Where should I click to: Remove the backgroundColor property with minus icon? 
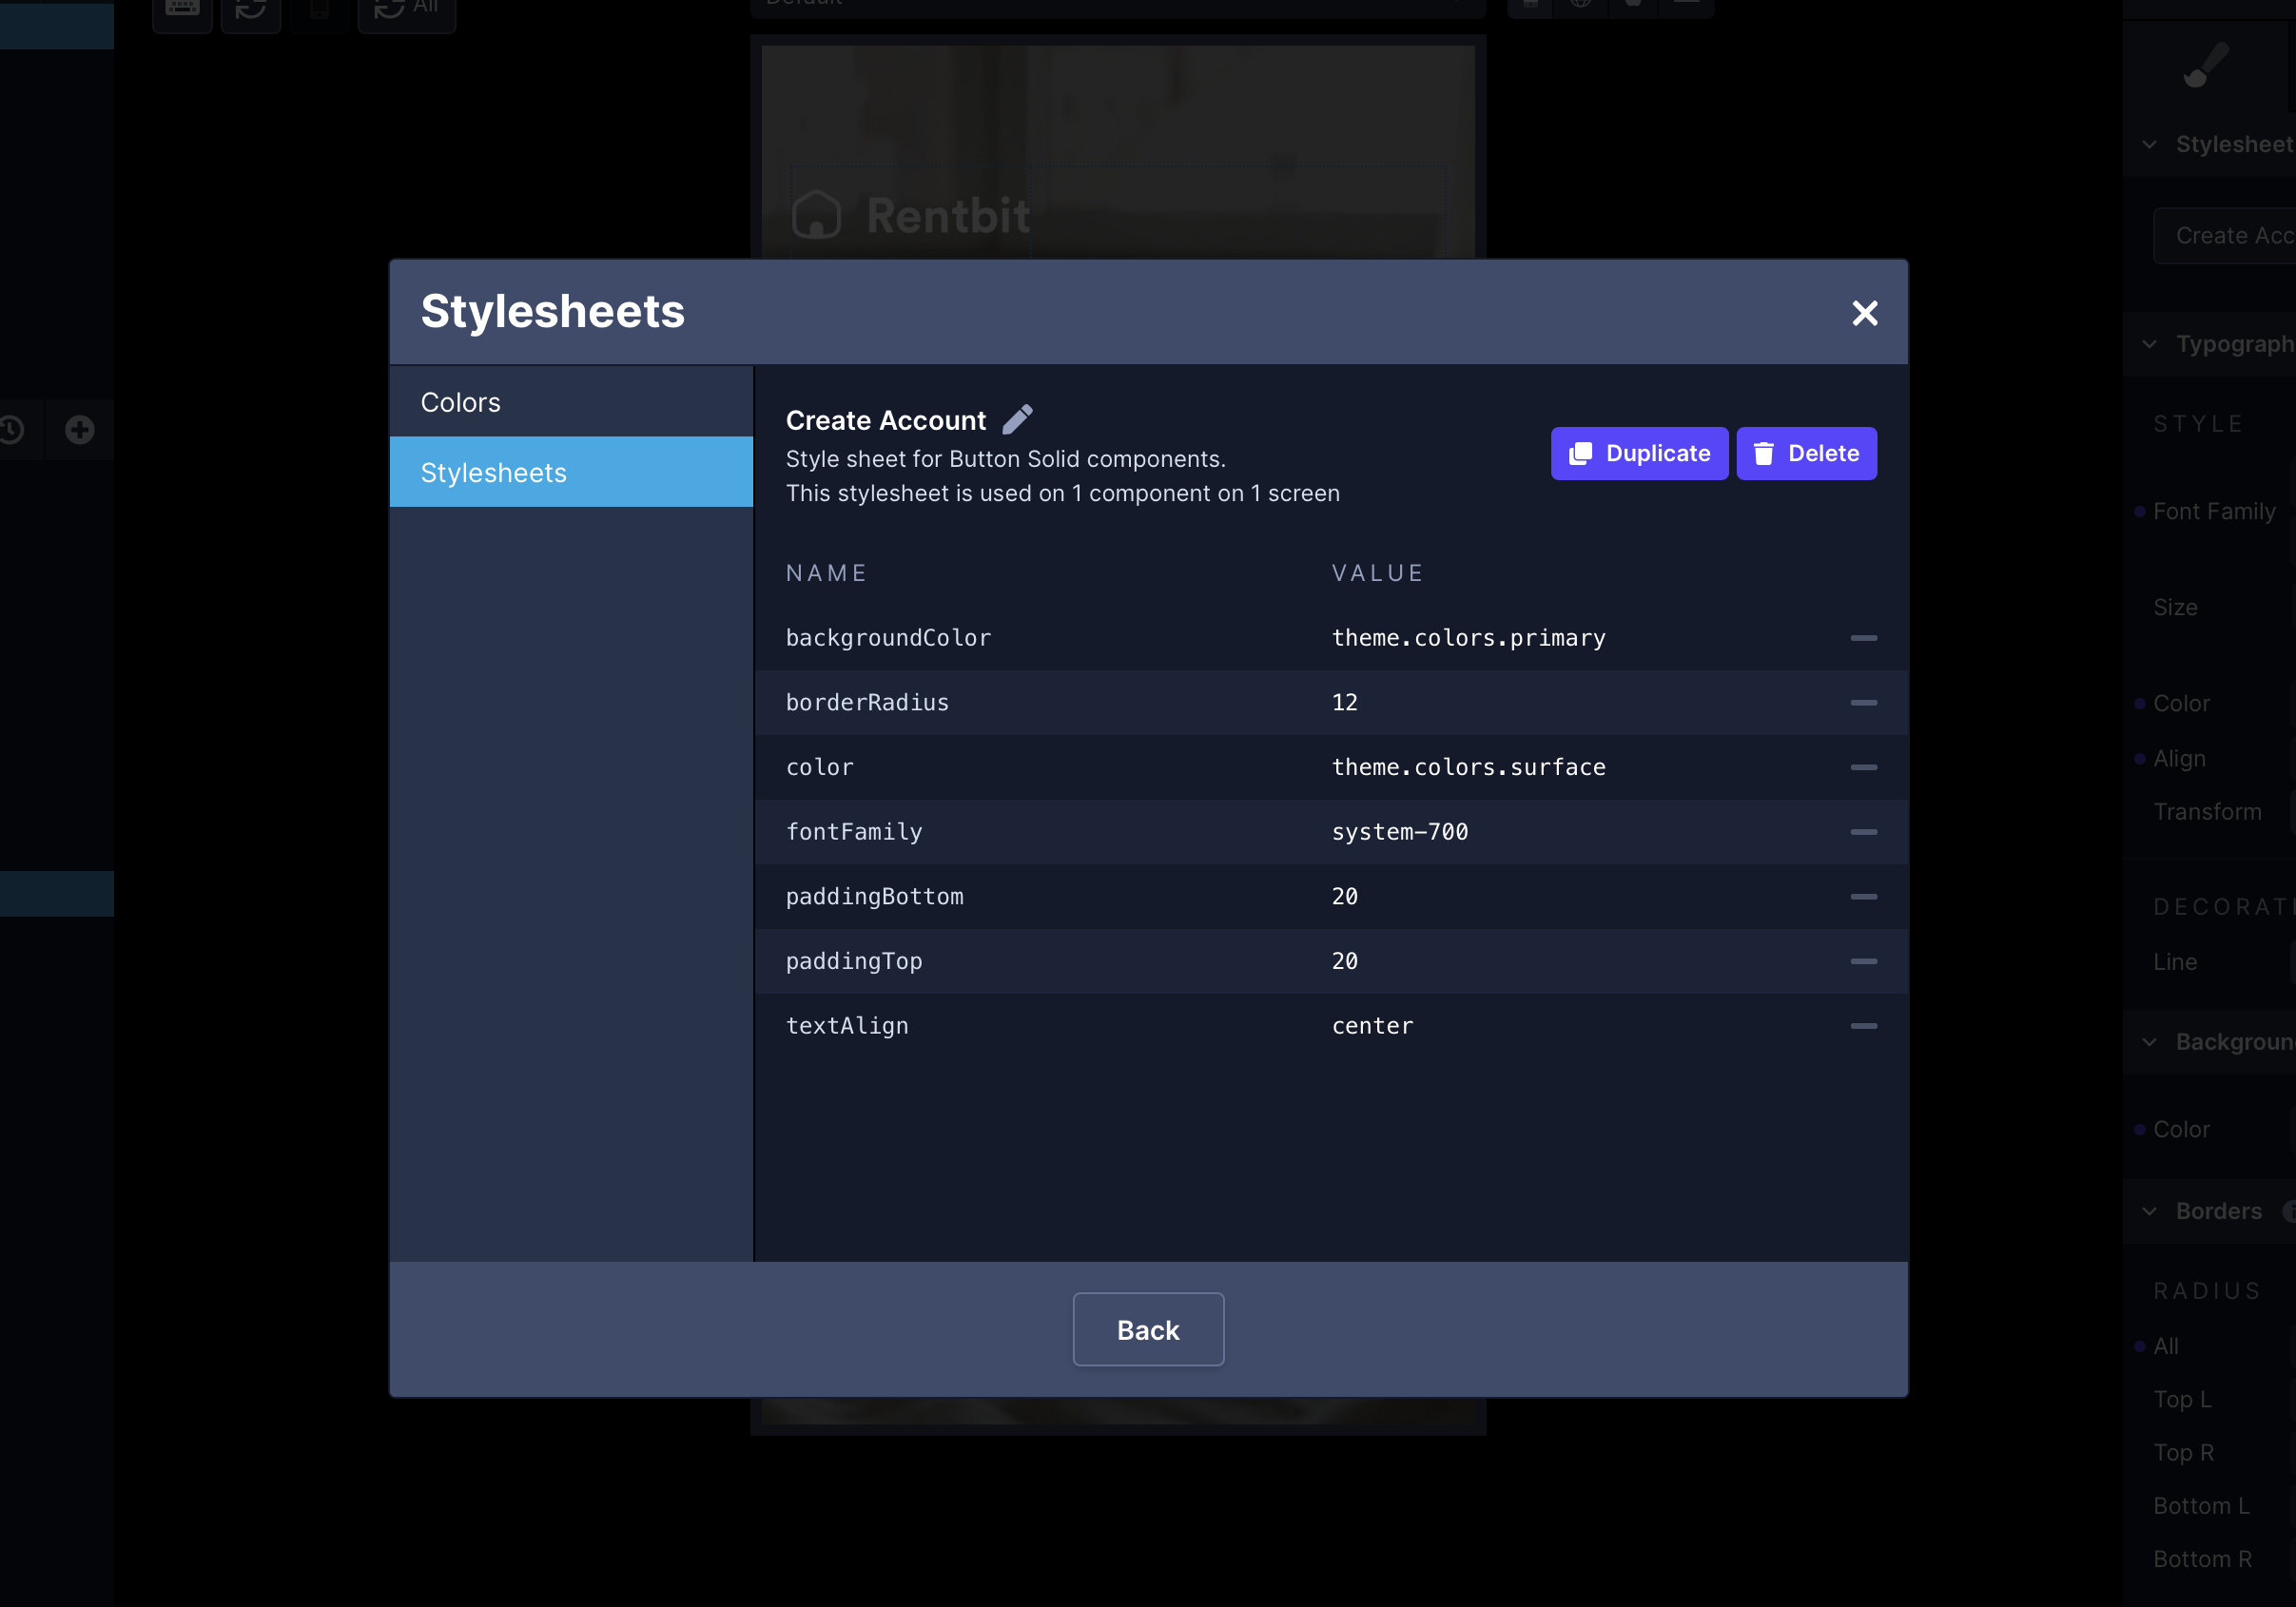click(x=1863, y=638)
